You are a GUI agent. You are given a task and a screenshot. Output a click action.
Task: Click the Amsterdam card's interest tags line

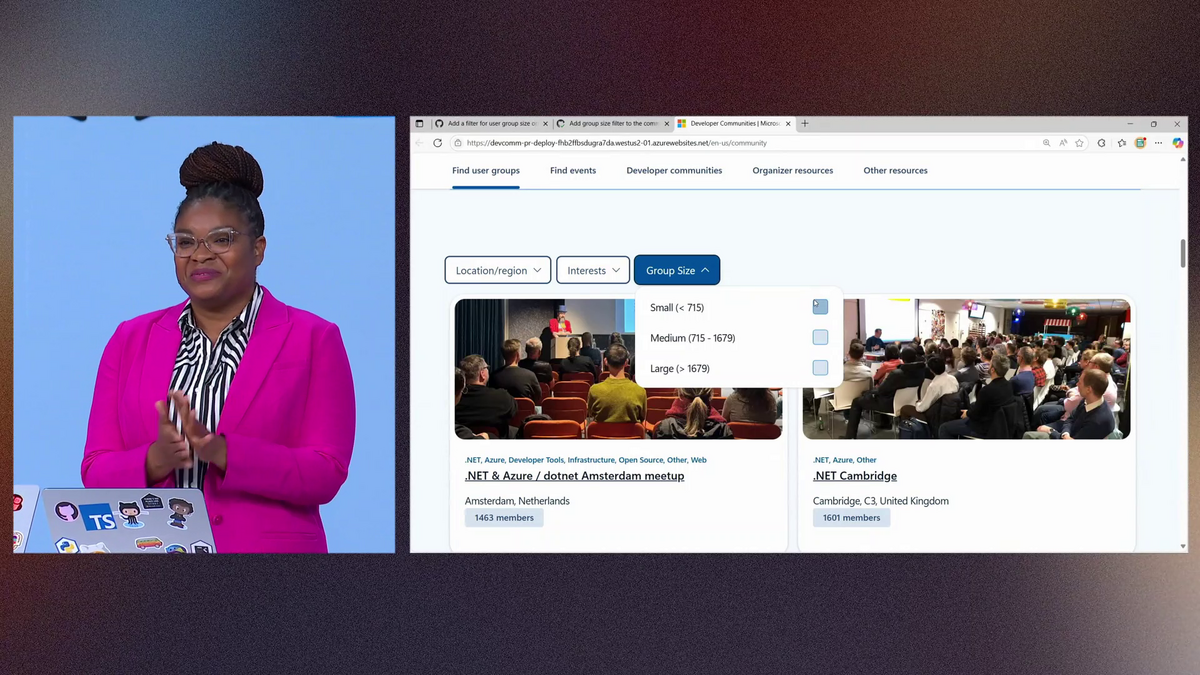[586, 460]
